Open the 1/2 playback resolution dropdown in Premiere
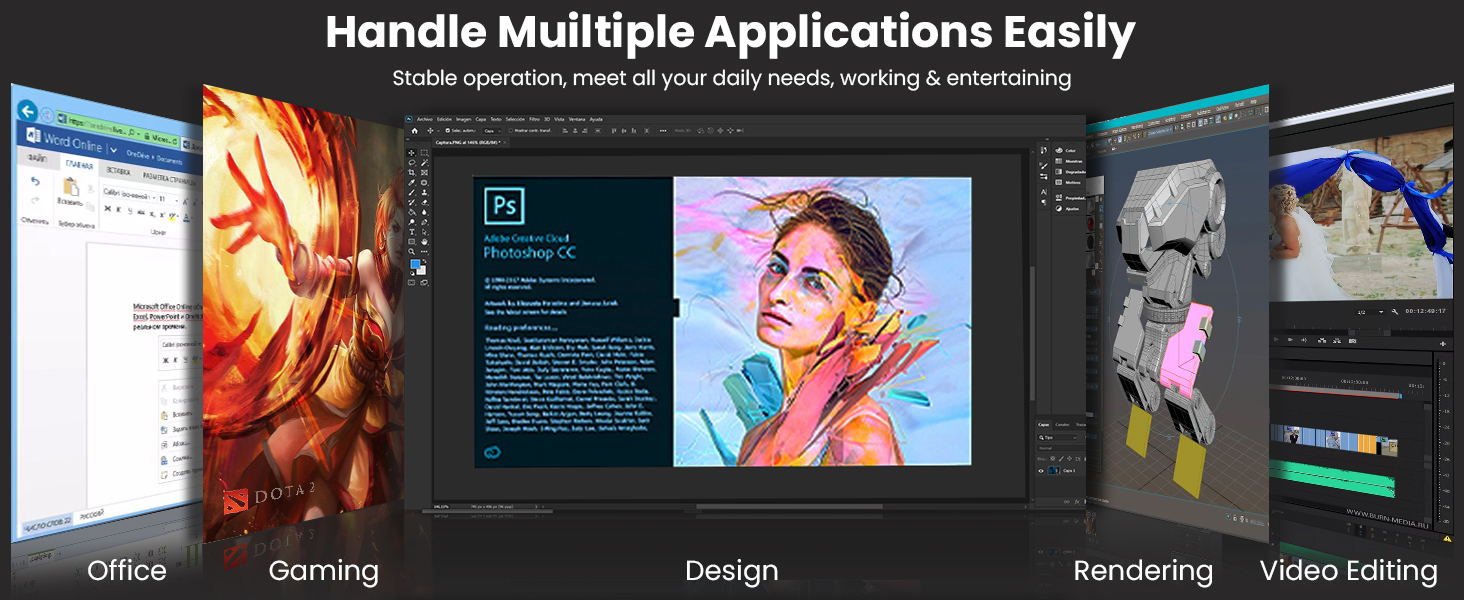Viewport: 1464px width, 600px height. point(1371,312)
